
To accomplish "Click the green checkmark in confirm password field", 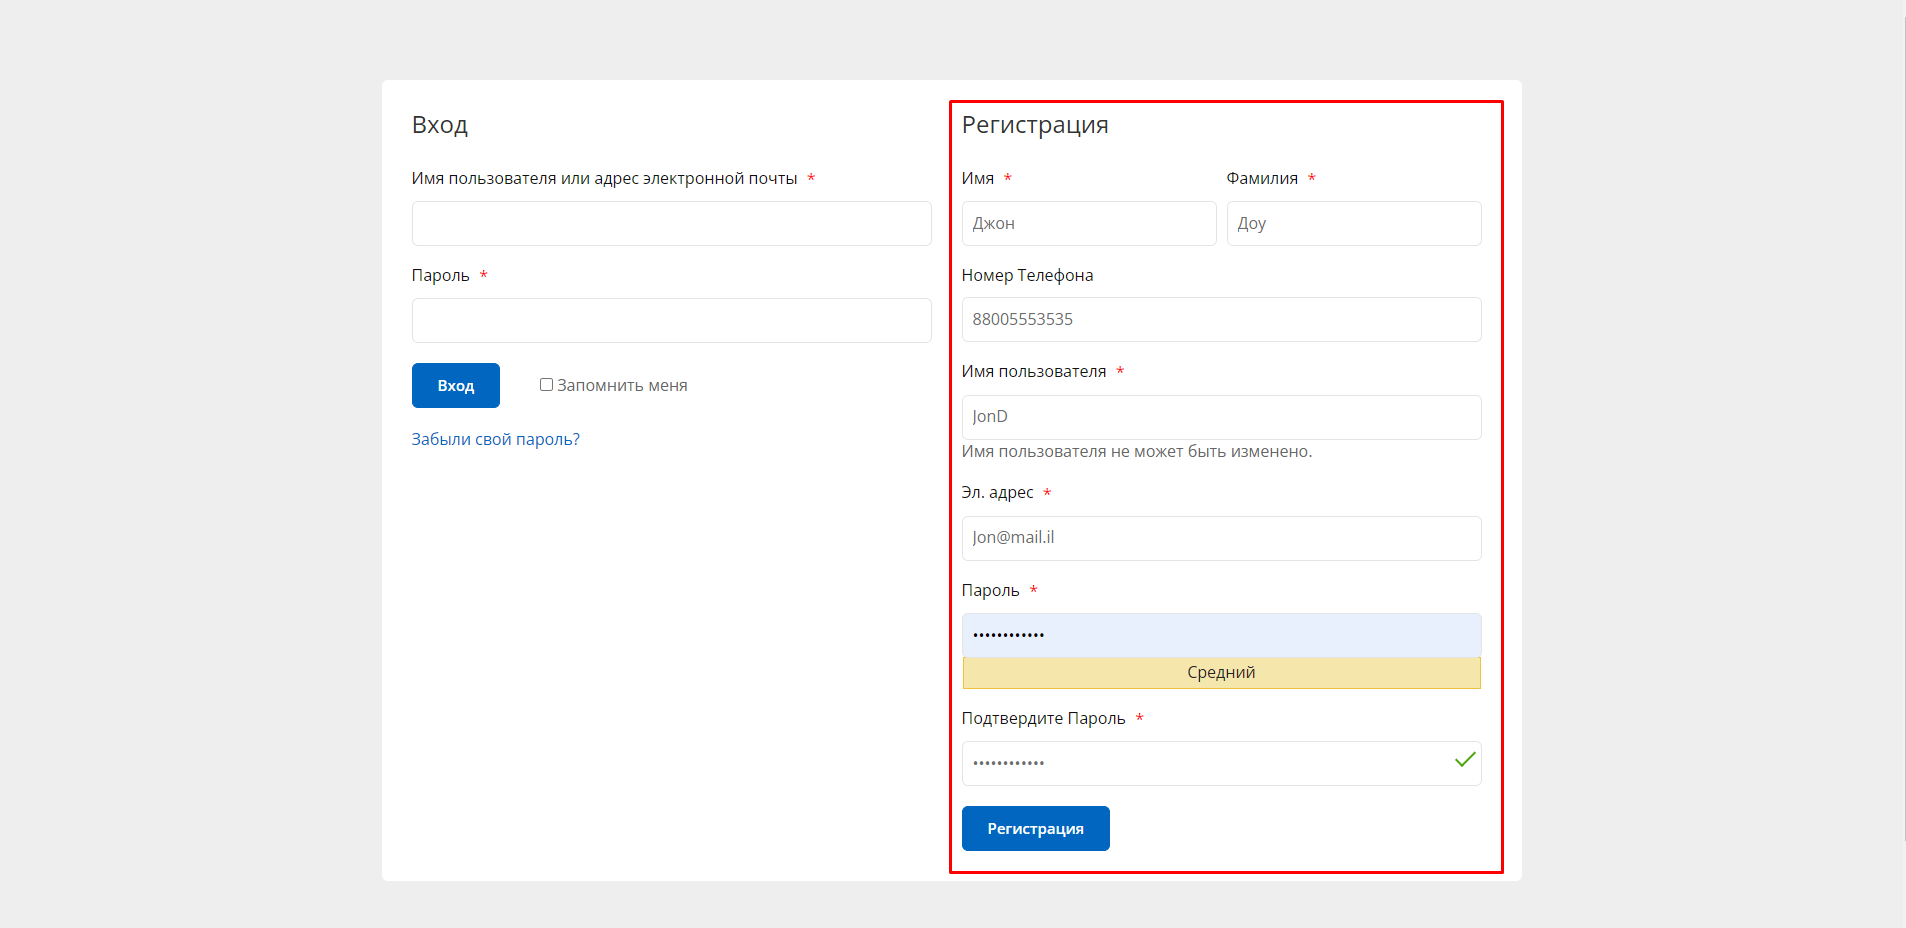I will 1464,761.
